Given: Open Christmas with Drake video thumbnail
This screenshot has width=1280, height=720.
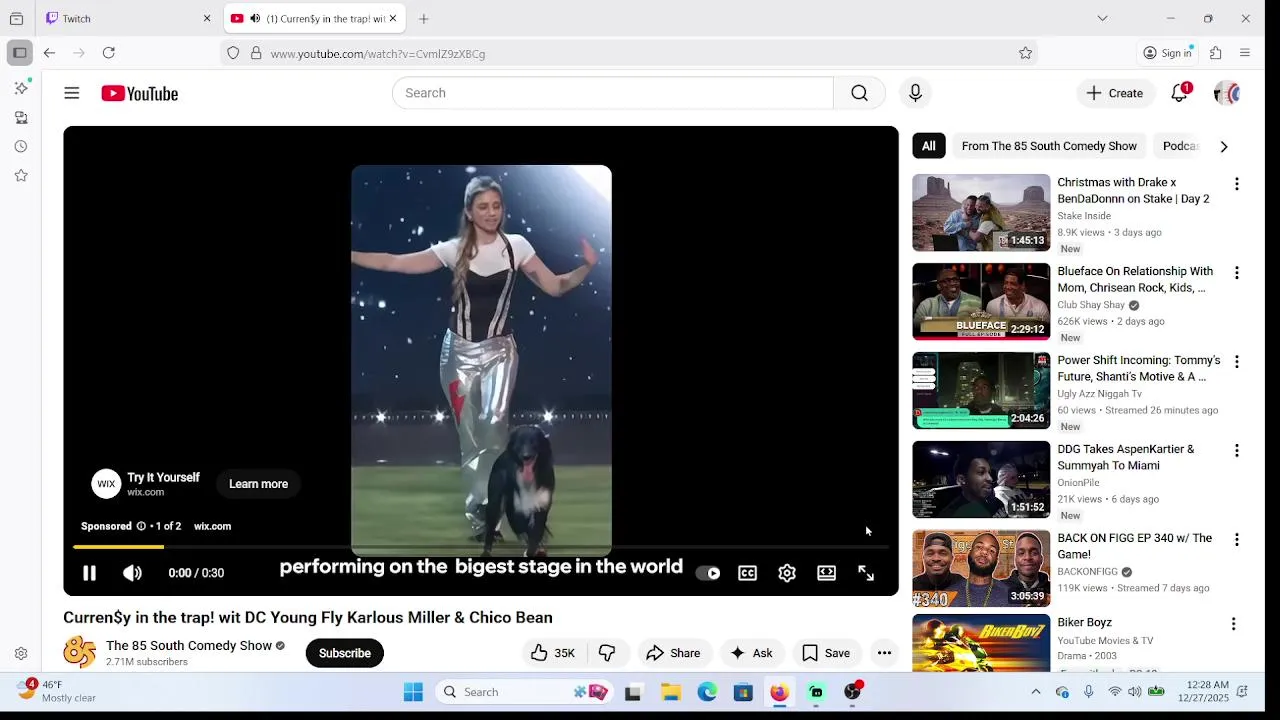Looking at the screenshot, I should click(x=981, y=213).
